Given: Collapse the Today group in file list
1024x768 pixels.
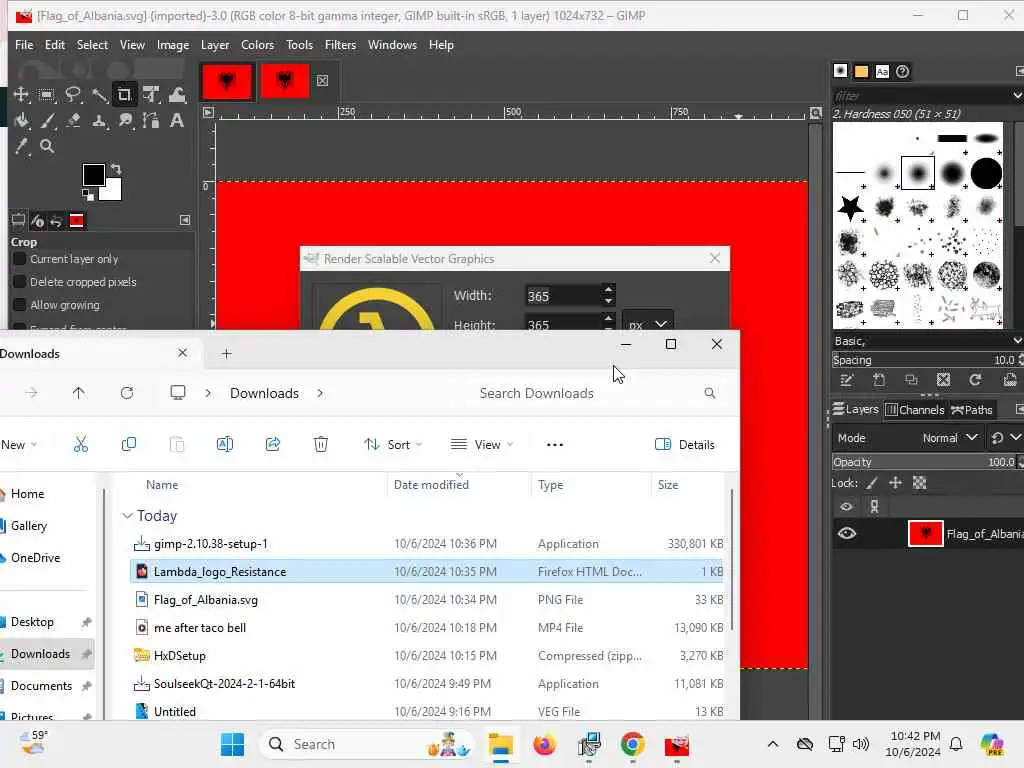Looking at the screenshot, I should coord(127,516).
